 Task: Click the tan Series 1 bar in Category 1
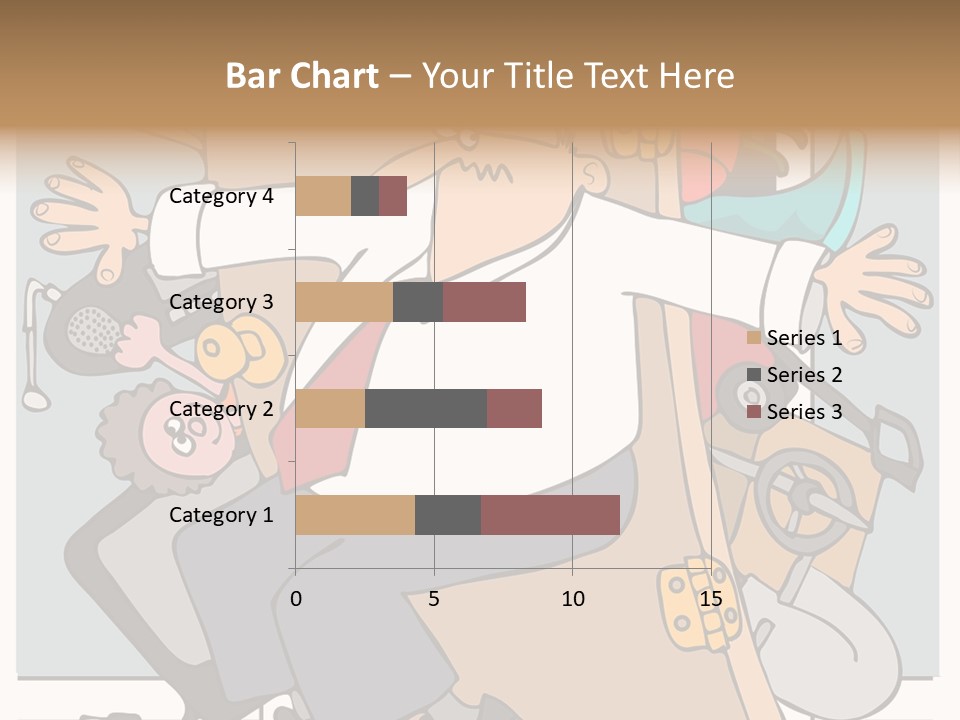click(355, 515)
